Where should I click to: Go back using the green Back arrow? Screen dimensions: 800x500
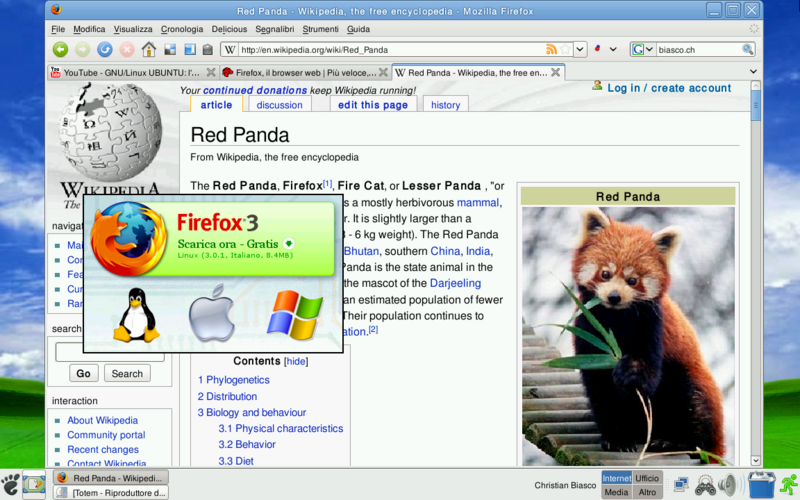(60, 49)
